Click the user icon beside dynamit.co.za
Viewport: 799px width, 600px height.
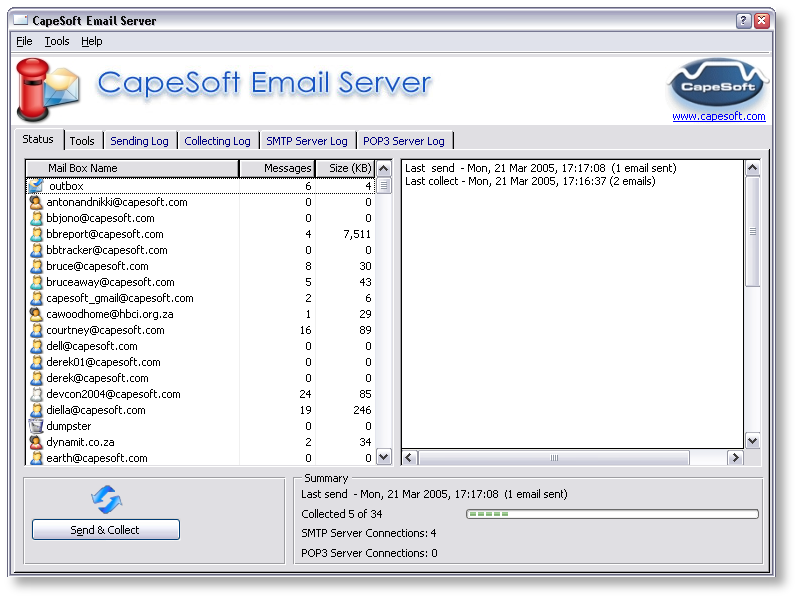click(36, 442)
